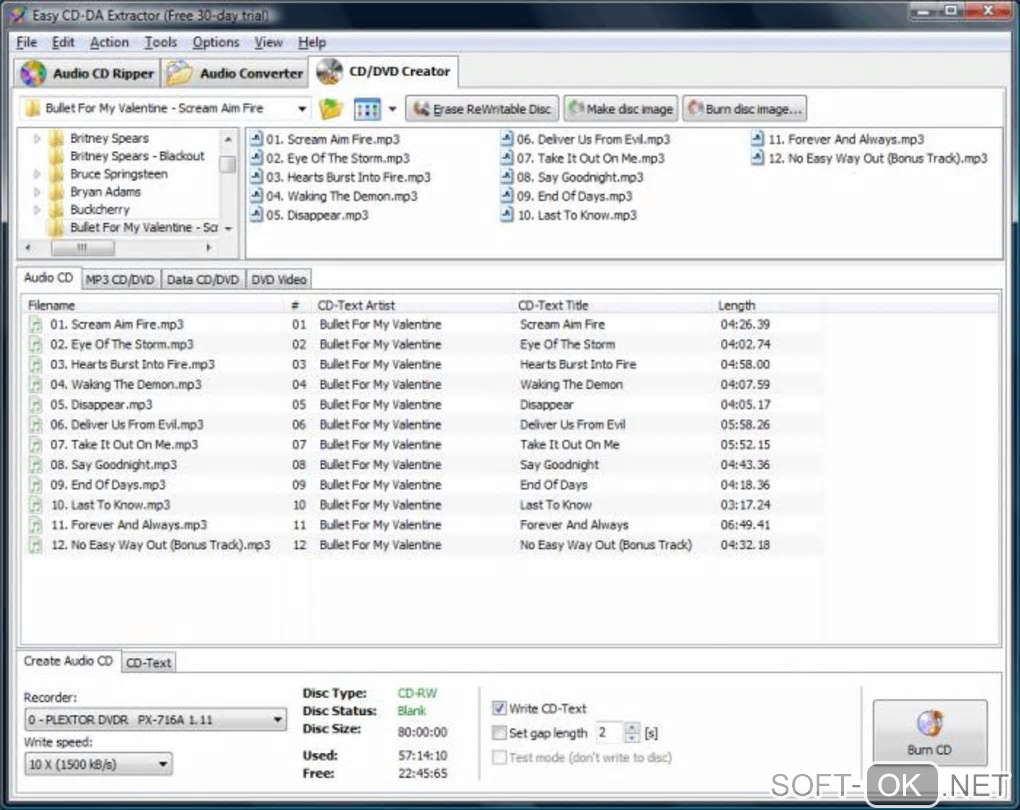Screen dimensions: 1020x810
Task: Click the CD-Text Artist column header
Action: point(356,305)
